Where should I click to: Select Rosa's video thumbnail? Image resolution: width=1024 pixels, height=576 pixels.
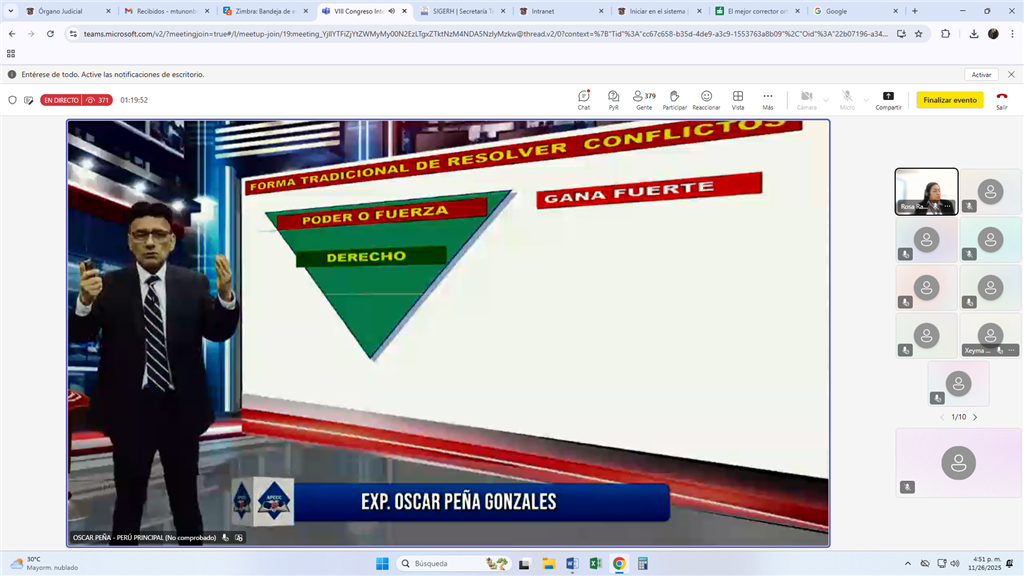(926, 191)
